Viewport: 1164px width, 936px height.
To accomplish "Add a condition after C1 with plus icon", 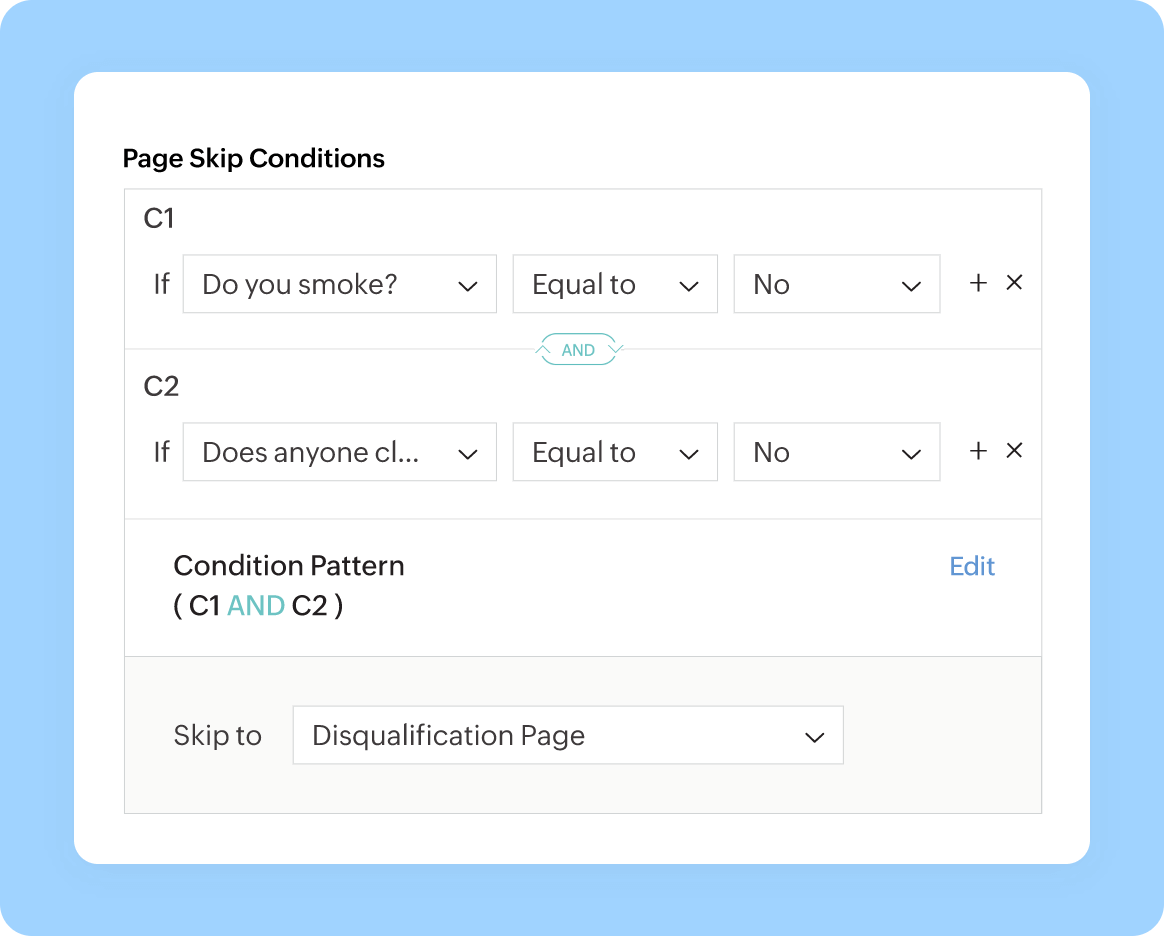I will [978, 284].
